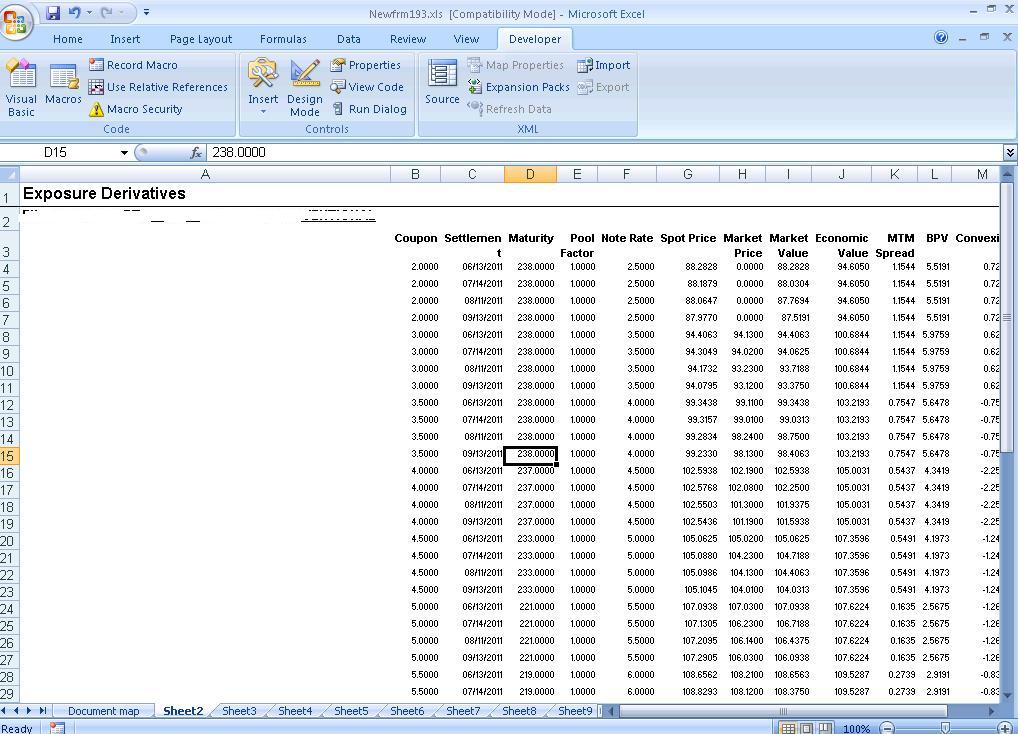Toggle Use Relative References
The height and width of the screenshot is (734, 1018).
[158, 87]
